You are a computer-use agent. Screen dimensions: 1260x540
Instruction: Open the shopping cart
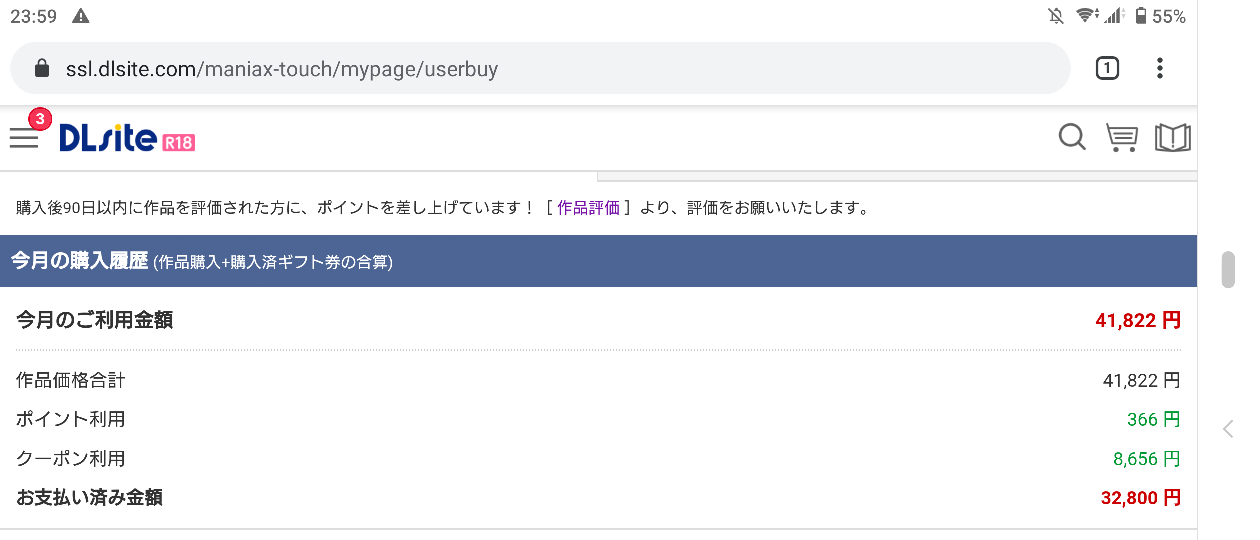1122,138
